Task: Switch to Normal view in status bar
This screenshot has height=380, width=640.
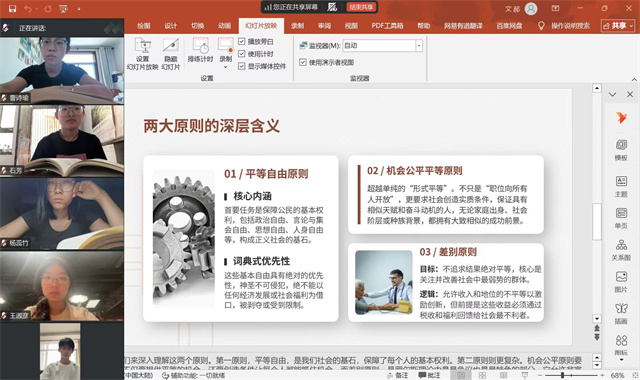Action: (x=461, y=375)
